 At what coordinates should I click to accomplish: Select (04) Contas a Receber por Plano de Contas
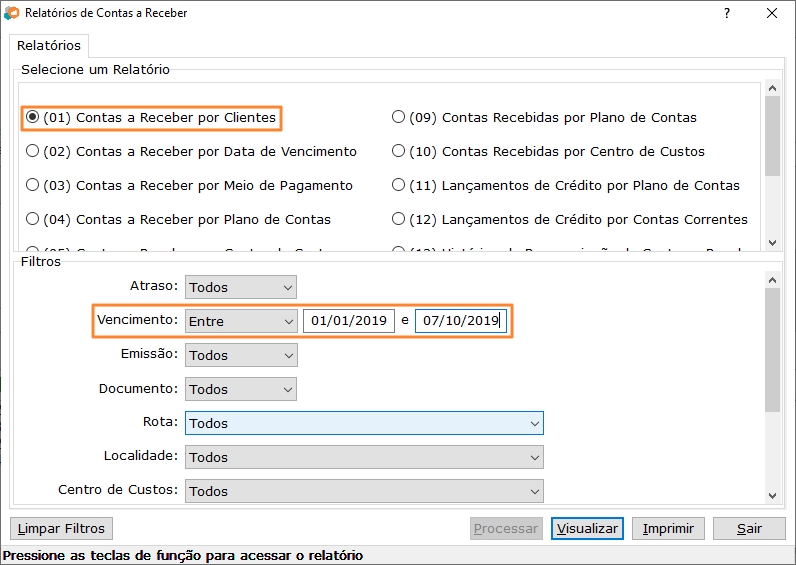click(x=178, y=219)
